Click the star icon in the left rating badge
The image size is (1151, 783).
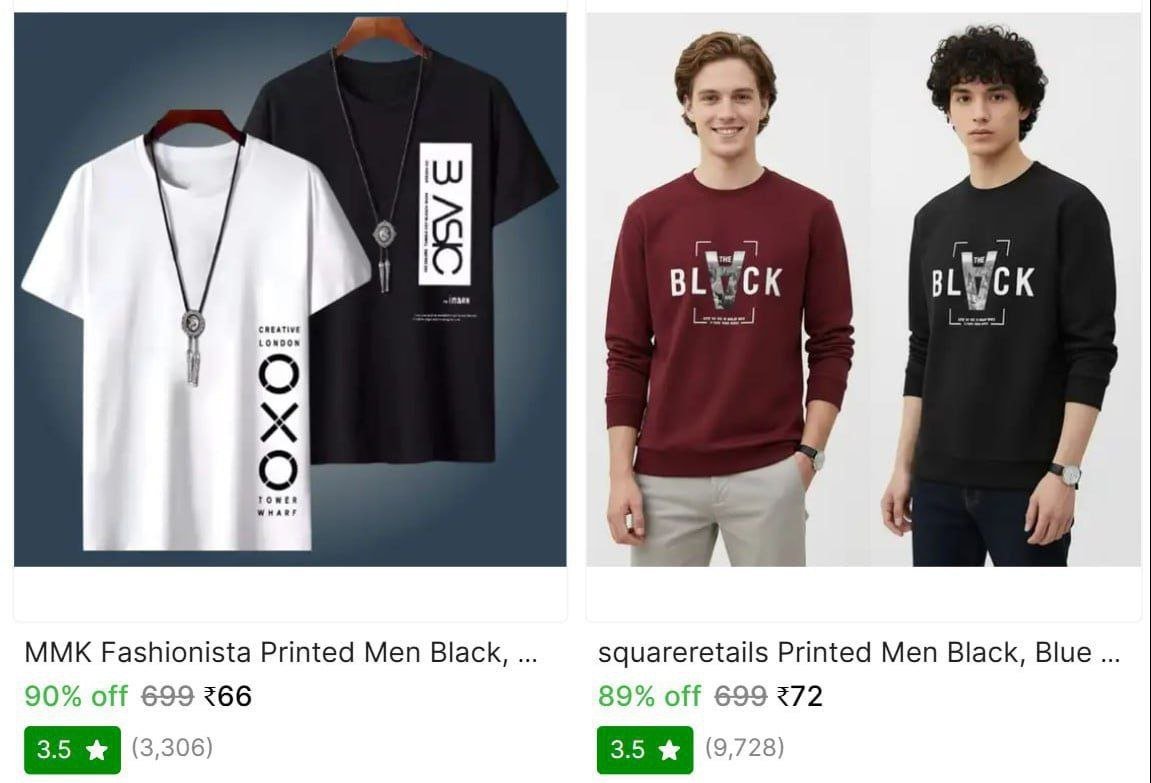tap(97, 750)
